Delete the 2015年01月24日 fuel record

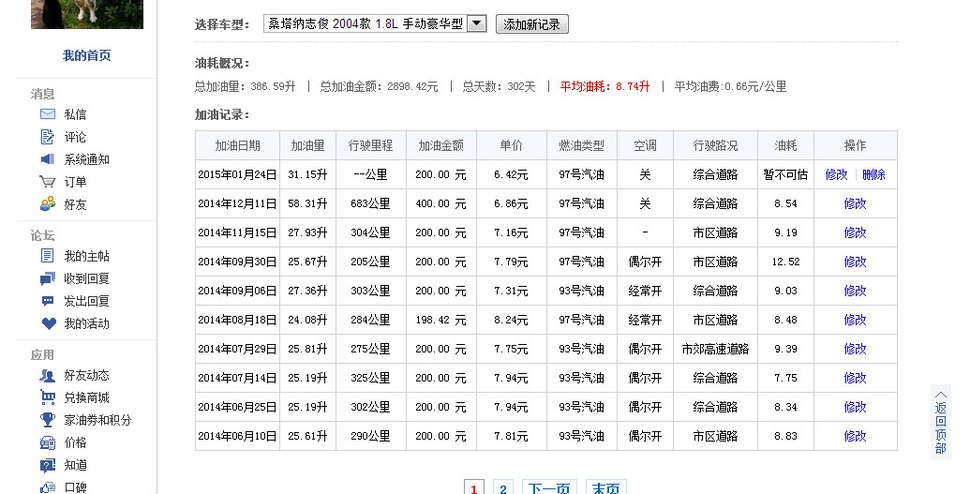[x=873, y=174]
